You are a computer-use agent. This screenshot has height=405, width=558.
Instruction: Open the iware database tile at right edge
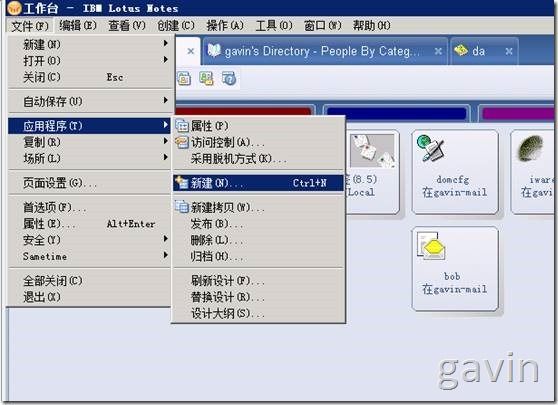point(533,172)
